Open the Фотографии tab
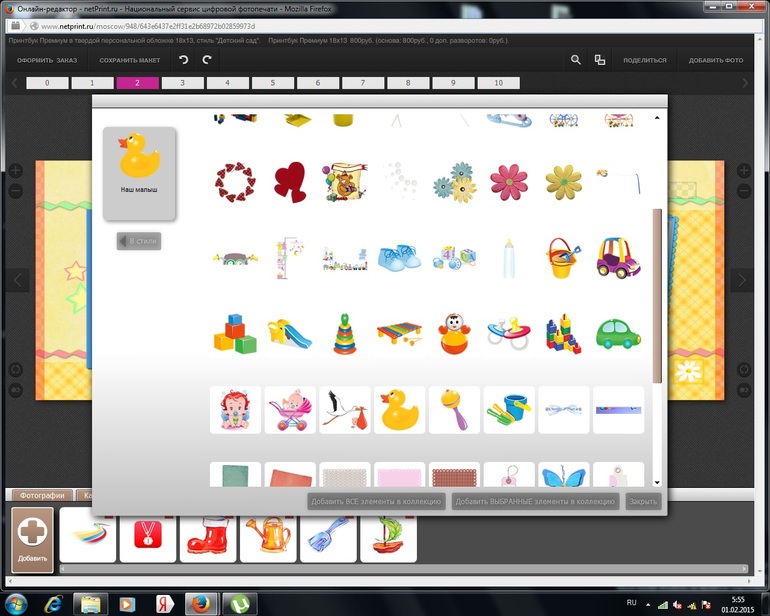This screenshot has height=616, width=770. [43, 495]
